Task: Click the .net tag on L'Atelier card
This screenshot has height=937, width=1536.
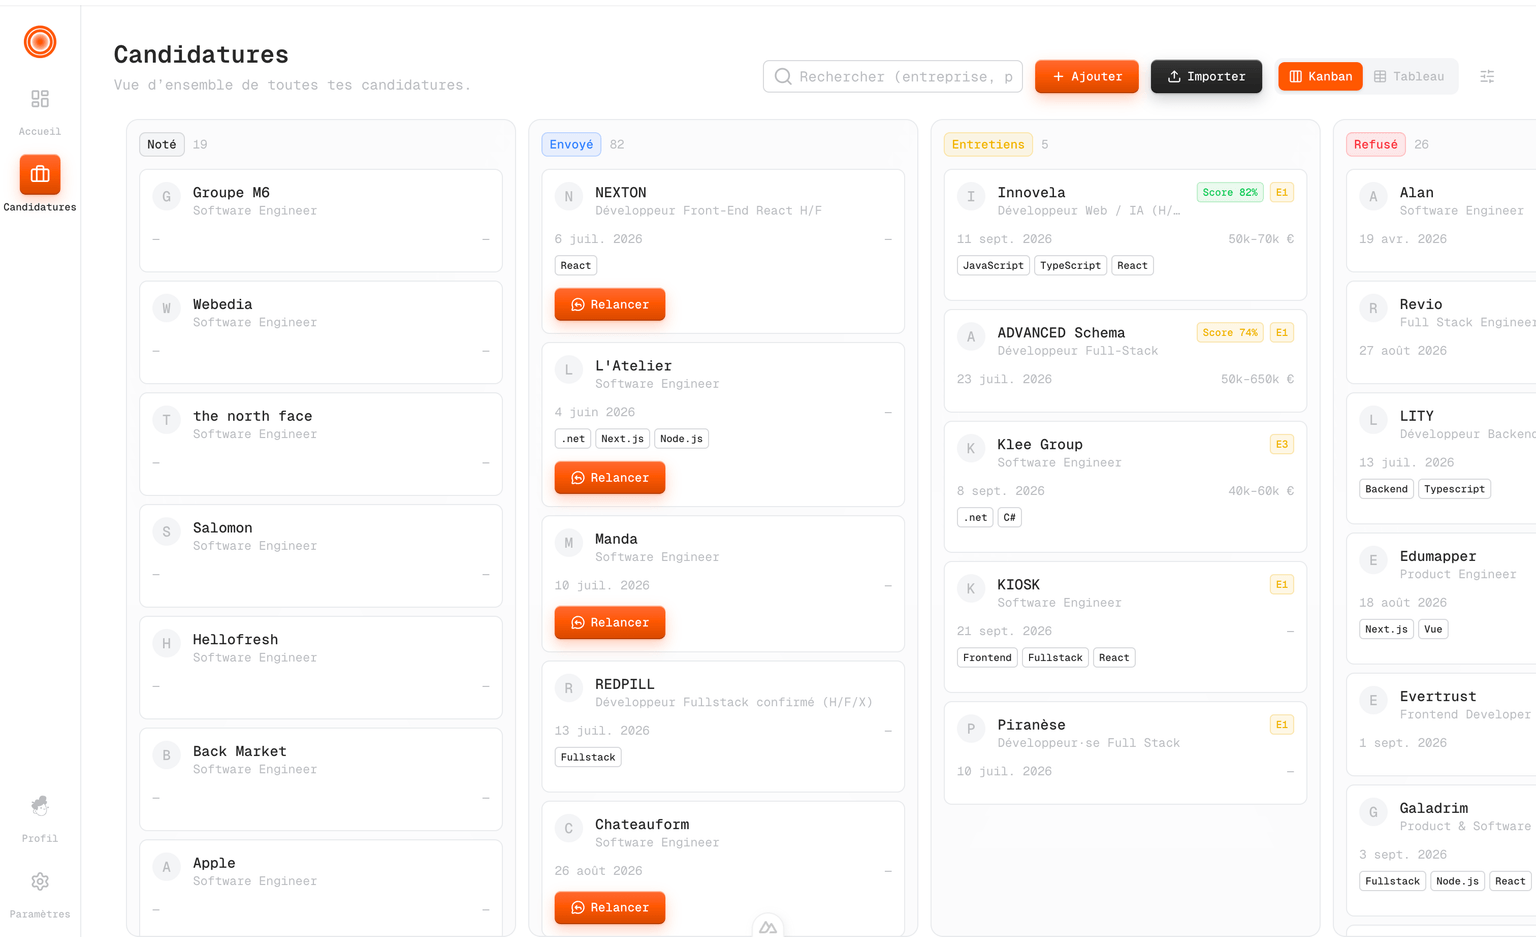Action: click(573, 438)
